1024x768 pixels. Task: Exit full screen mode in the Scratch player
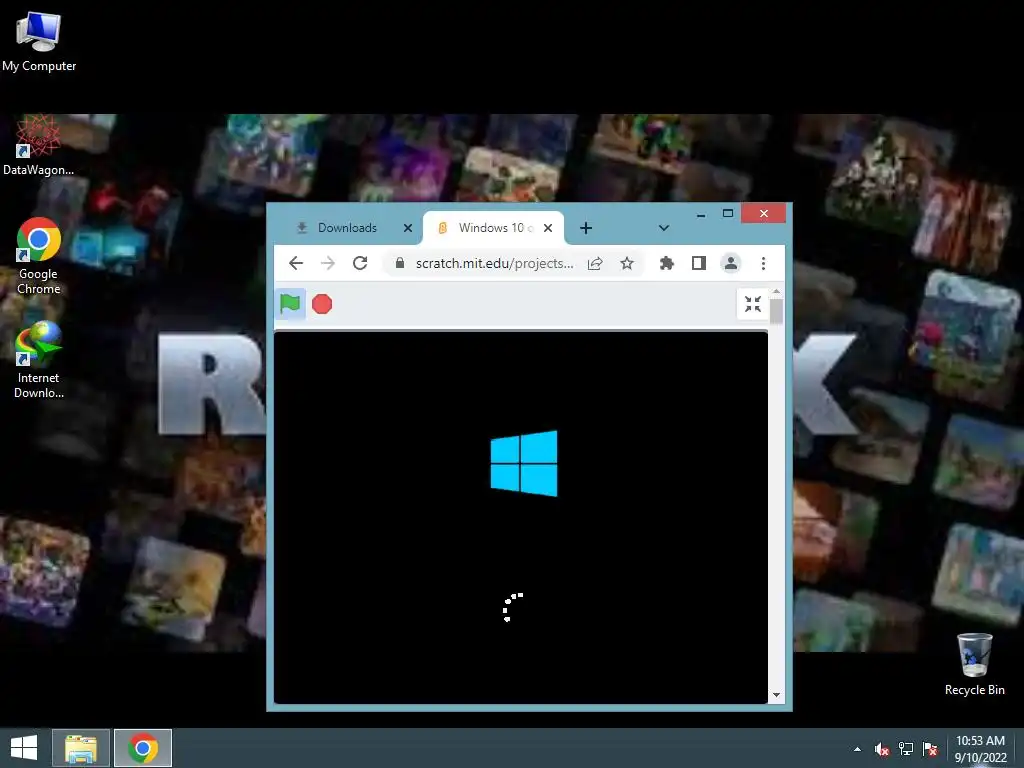coord(752,304)
